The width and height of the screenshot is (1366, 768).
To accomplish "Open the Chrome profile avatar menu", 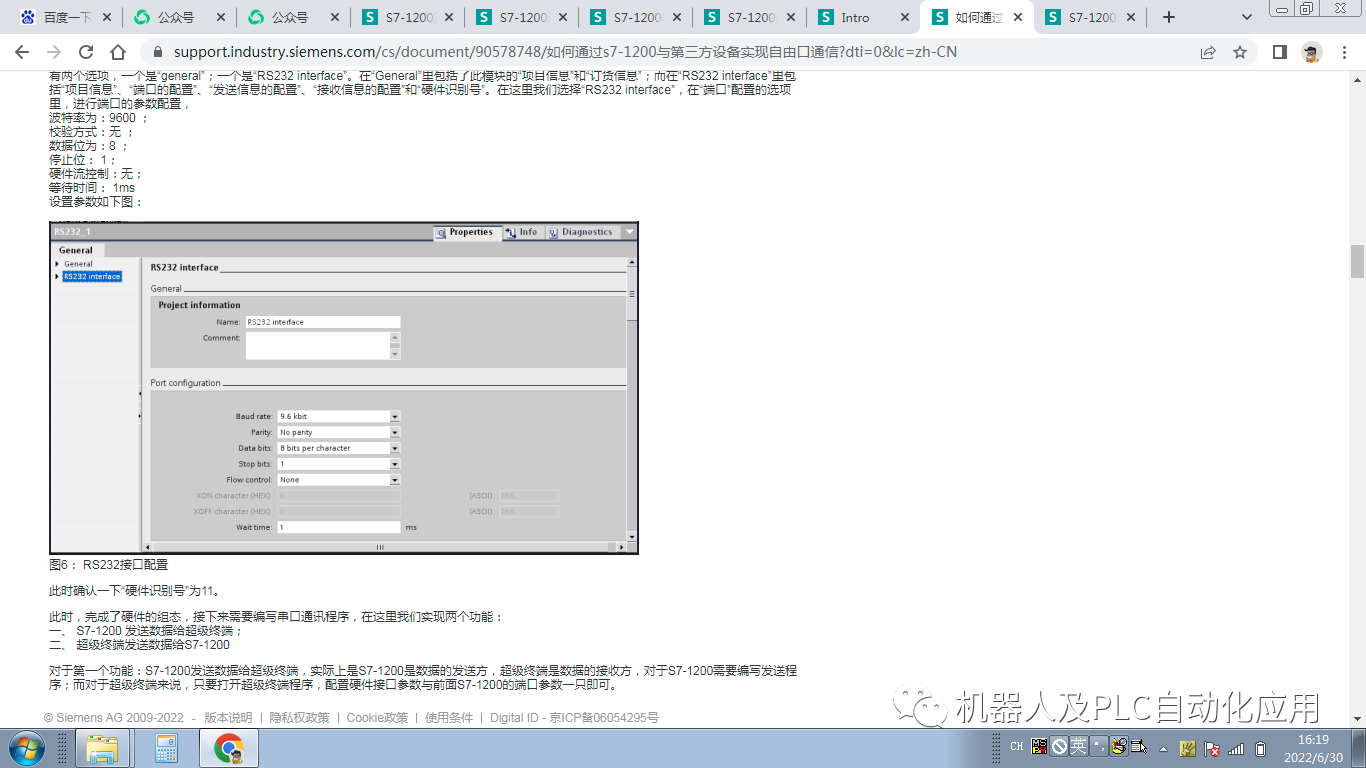I will (1312, 52).
